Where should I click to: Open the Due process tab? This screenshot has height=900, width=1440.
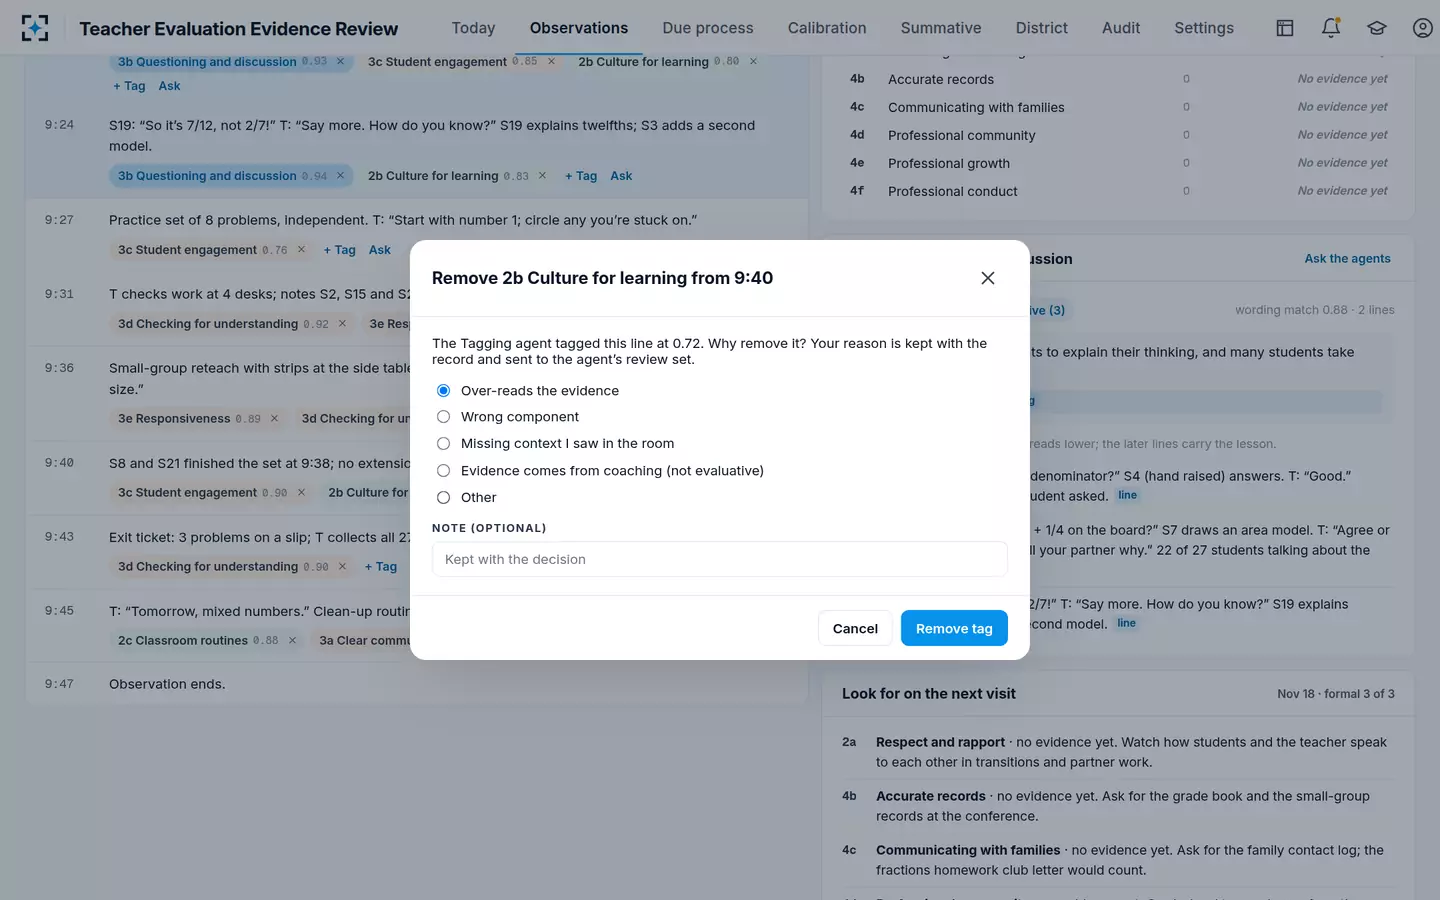(x=708, y=28)
